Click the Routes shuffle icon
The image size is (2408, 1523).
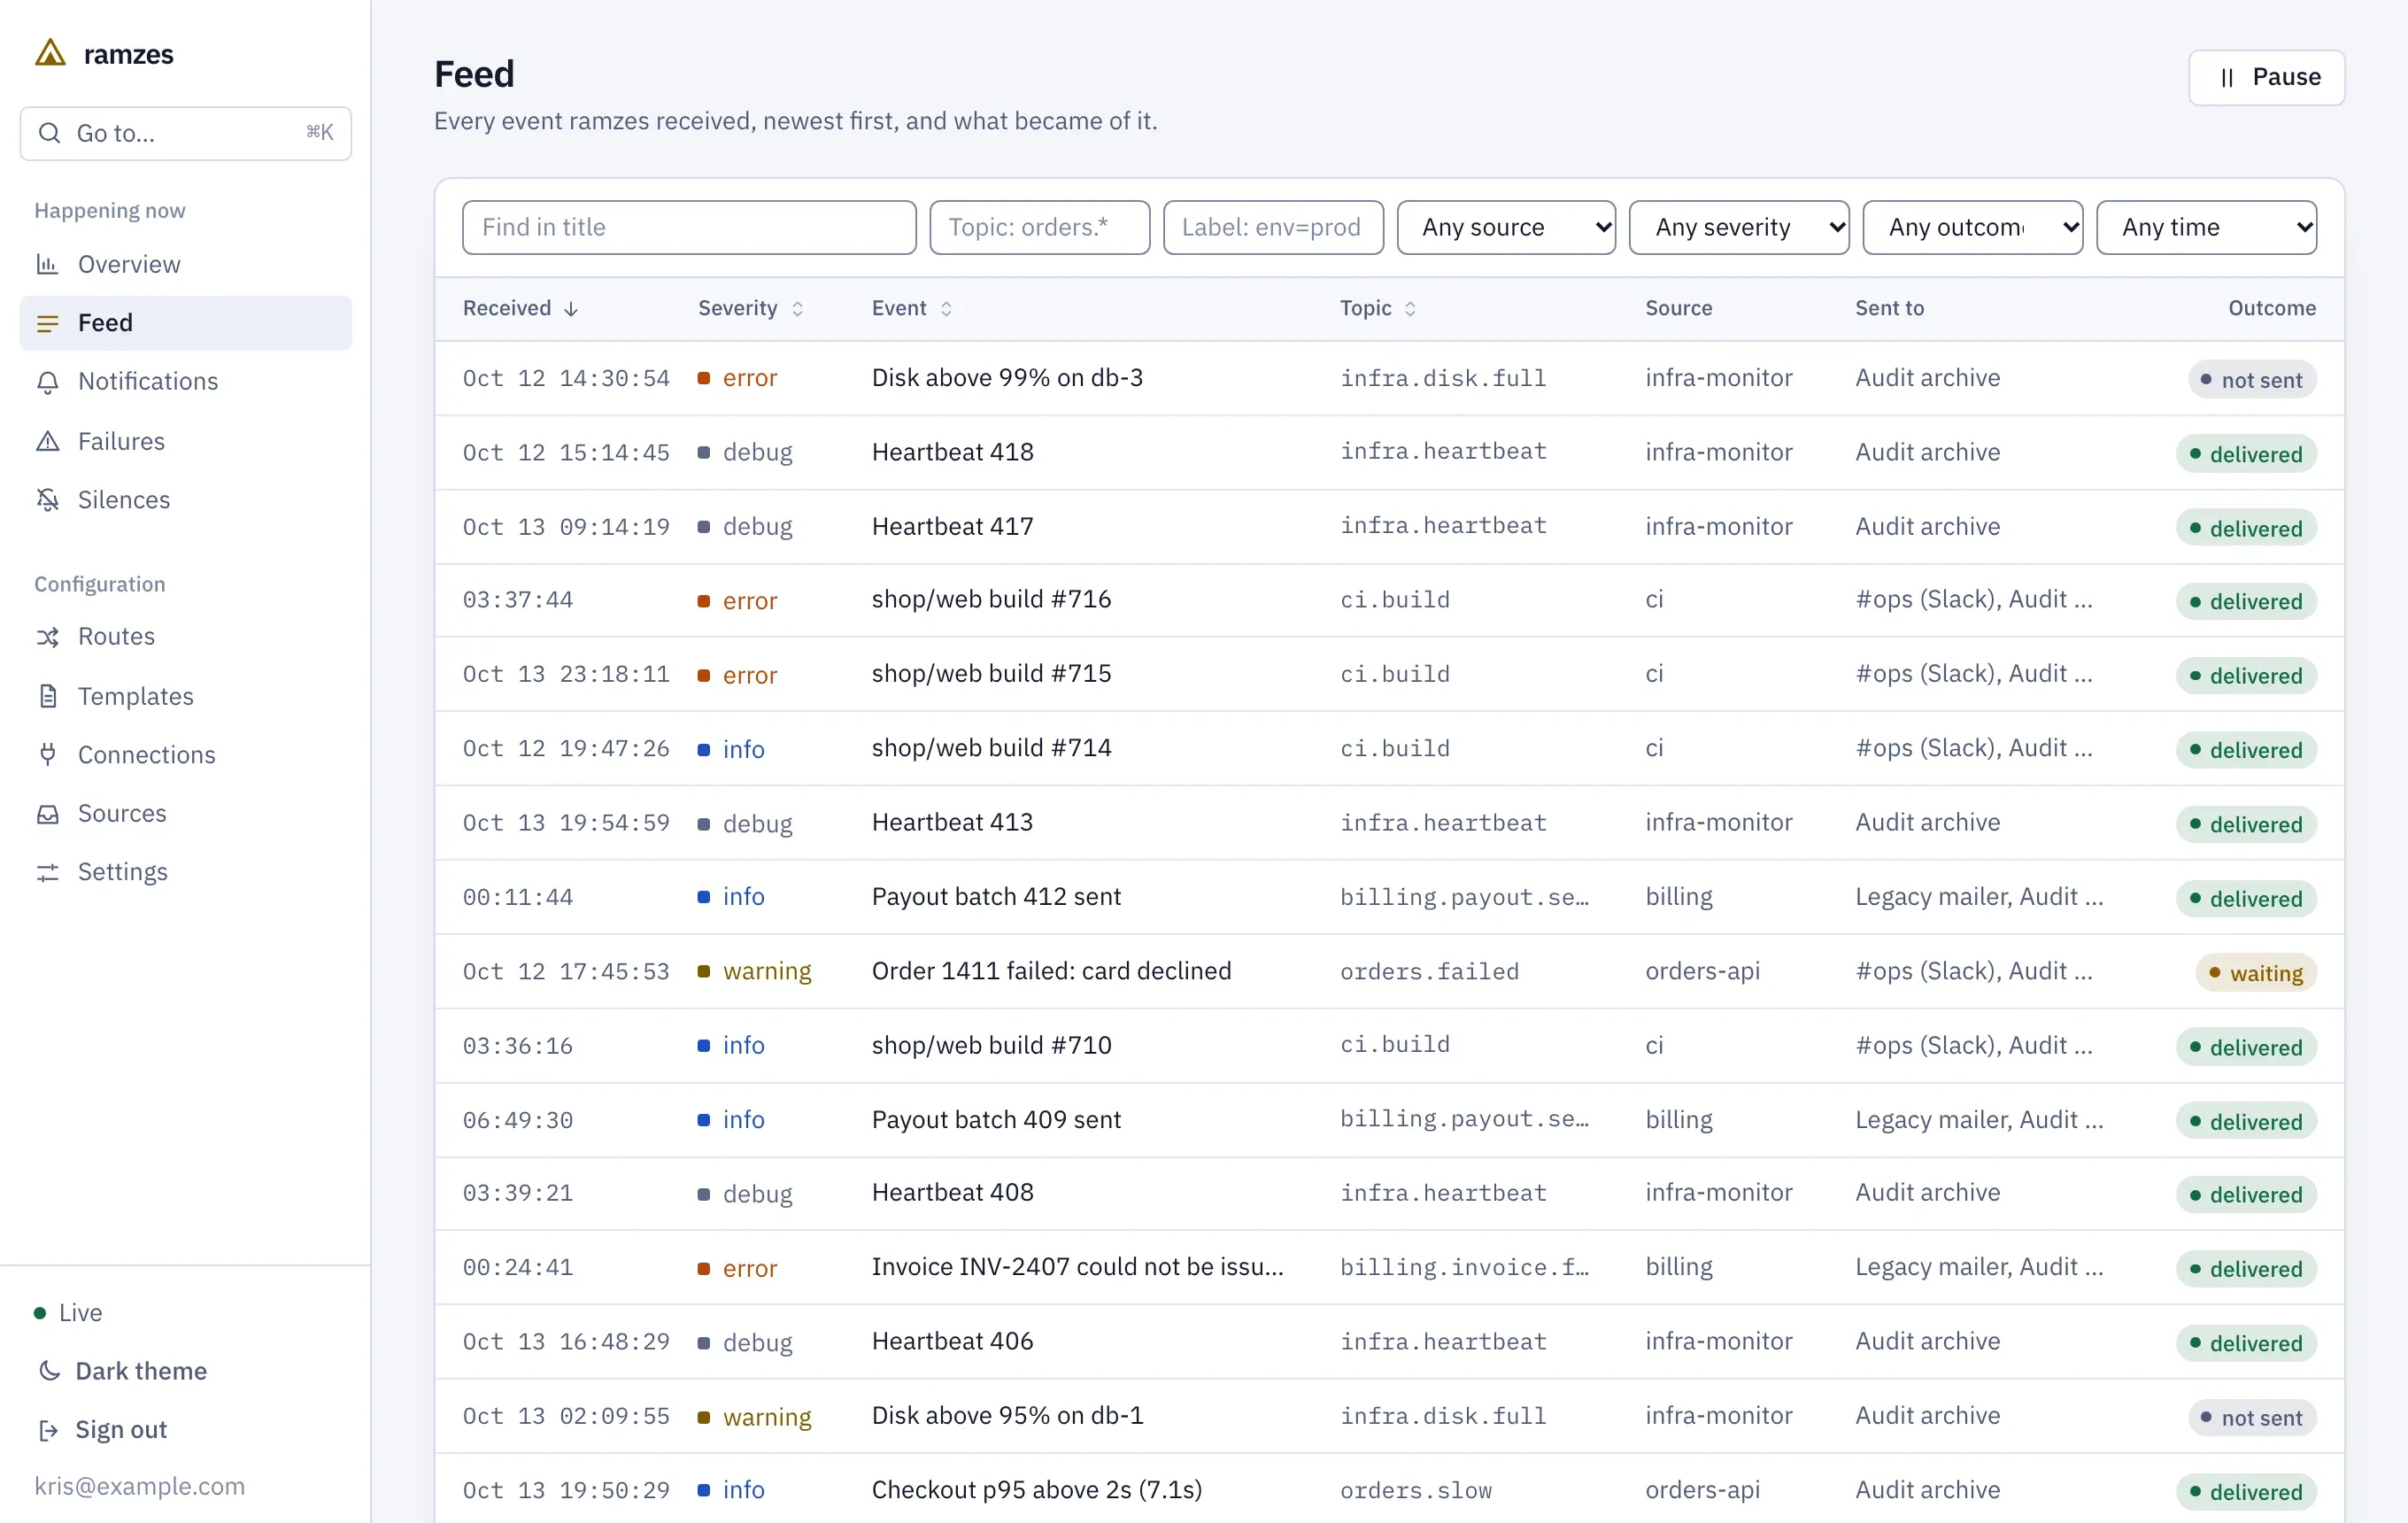tap(47, 637)
